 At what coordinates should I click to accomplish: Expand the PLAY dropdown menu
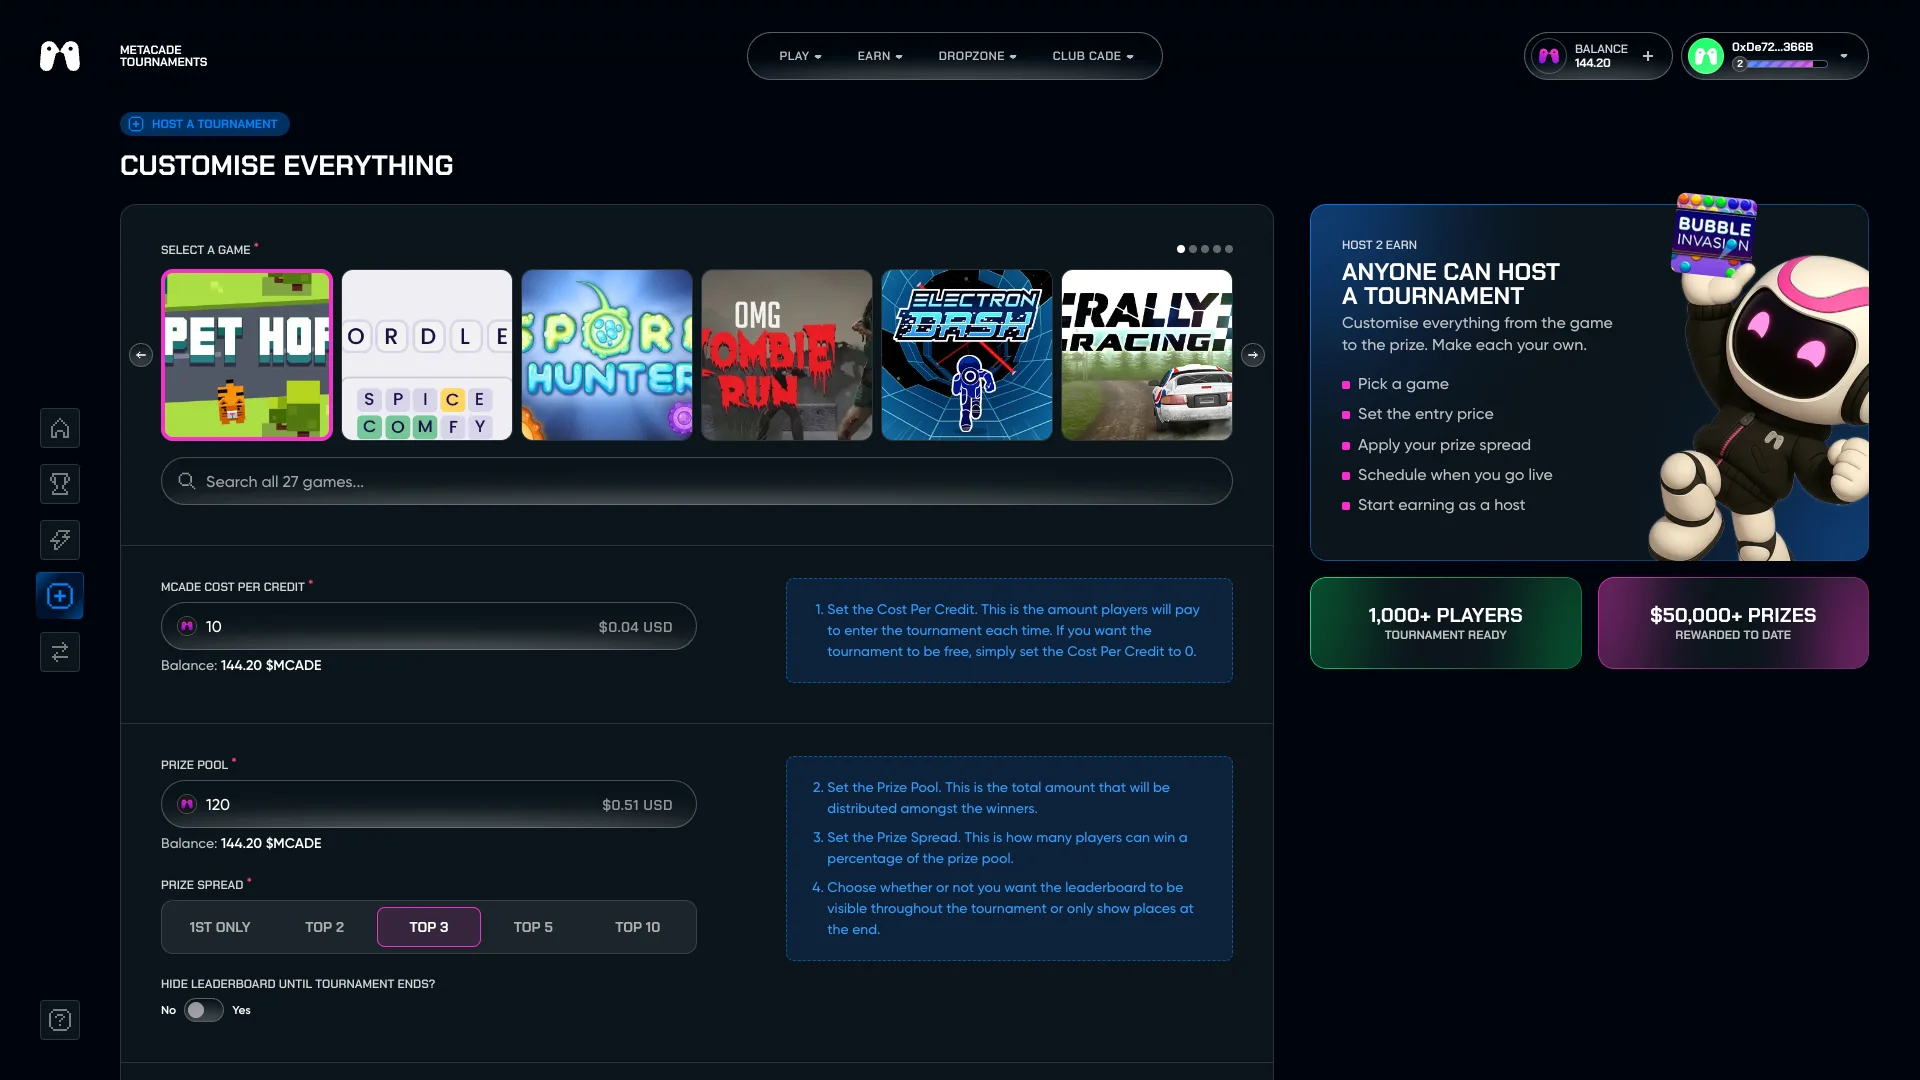pos(800,56)
